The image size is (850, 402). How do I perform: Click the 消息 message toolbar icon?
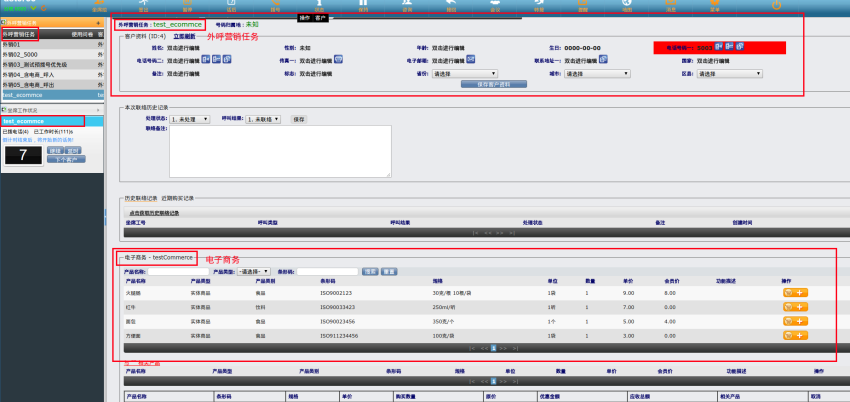[670, 5]
